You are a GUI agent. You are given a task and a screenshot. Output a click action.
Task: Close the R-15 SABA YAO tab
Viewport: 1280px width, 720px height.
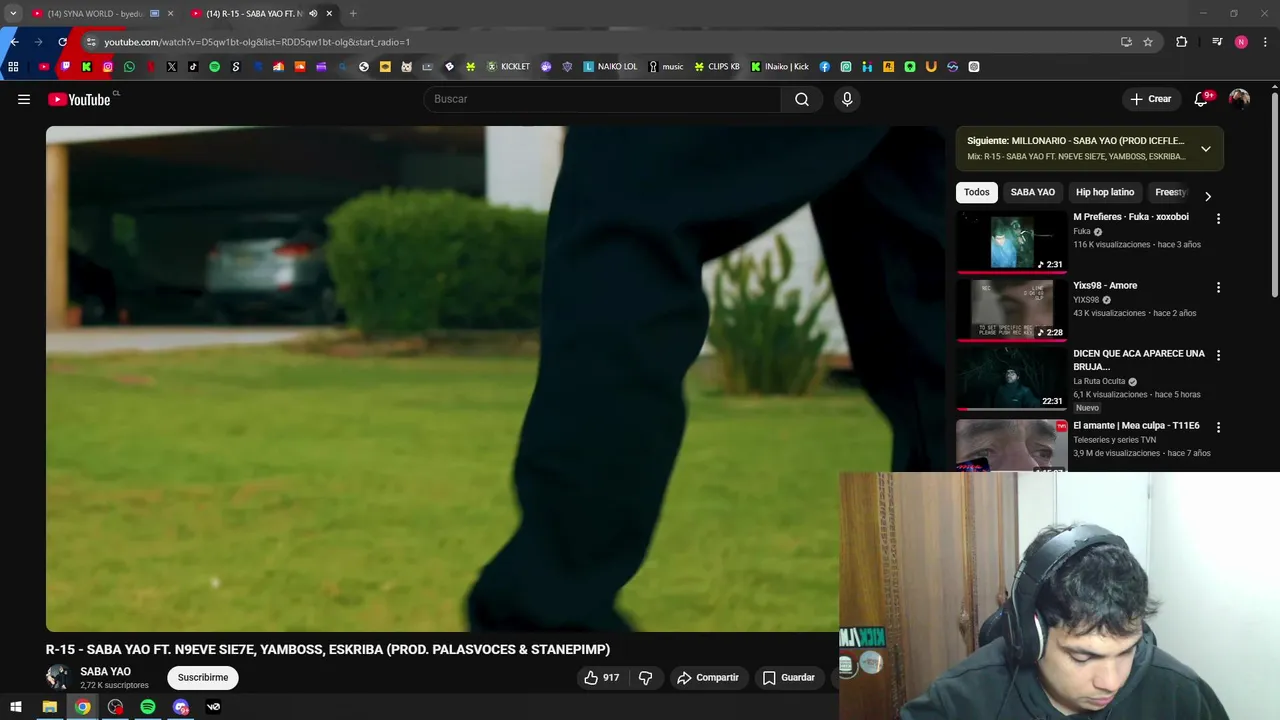coord(329,14)
